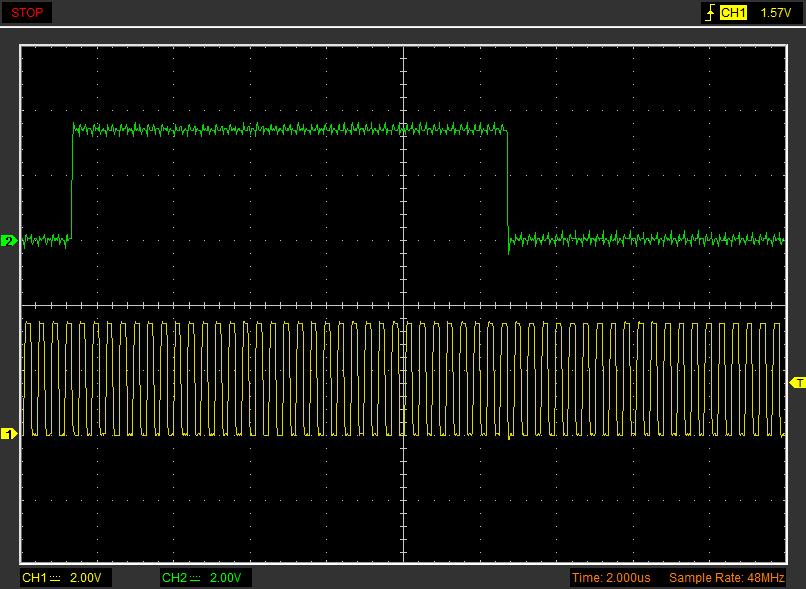Open the CH1 2.00V vertical scale setting
The width and height of the screenshot is (806, 589).
point(86,578)
